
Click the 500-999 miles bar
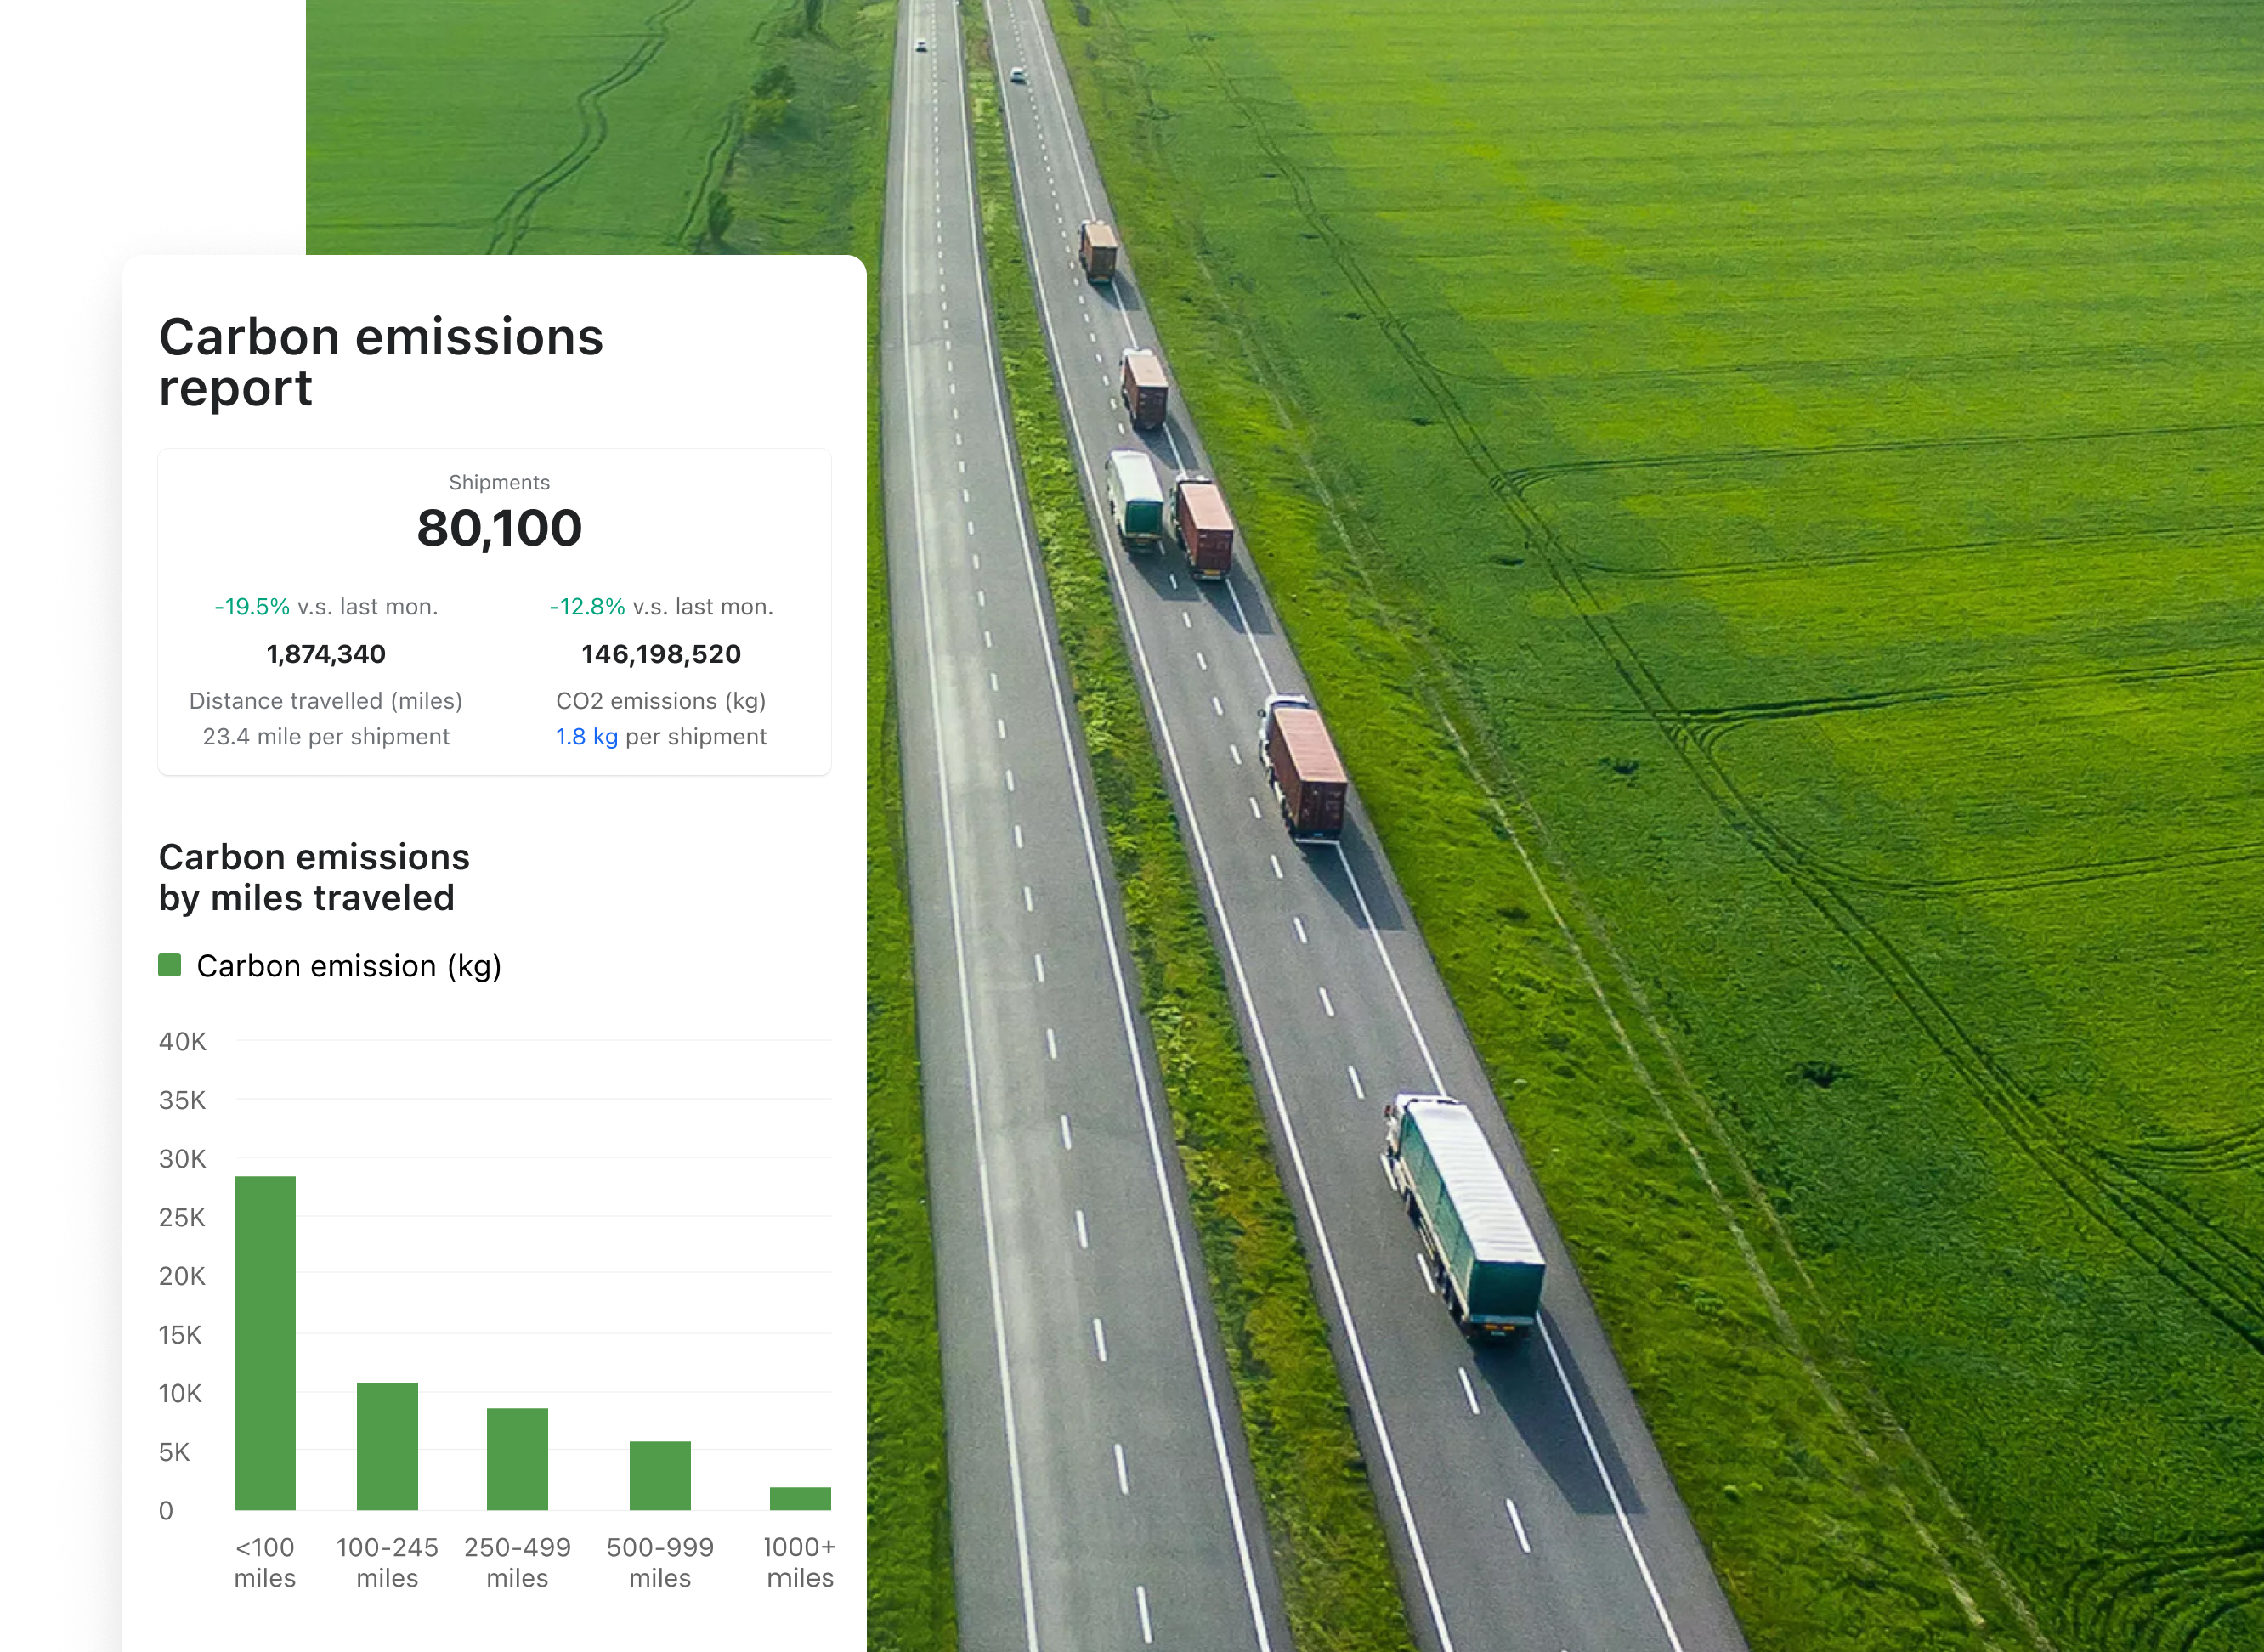click(x=660, y=1475)
